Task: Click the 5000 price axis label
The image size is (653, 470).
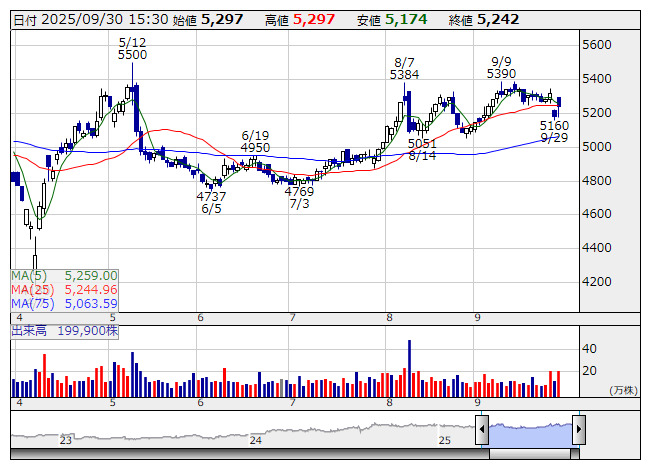Action: click(597, 147)
